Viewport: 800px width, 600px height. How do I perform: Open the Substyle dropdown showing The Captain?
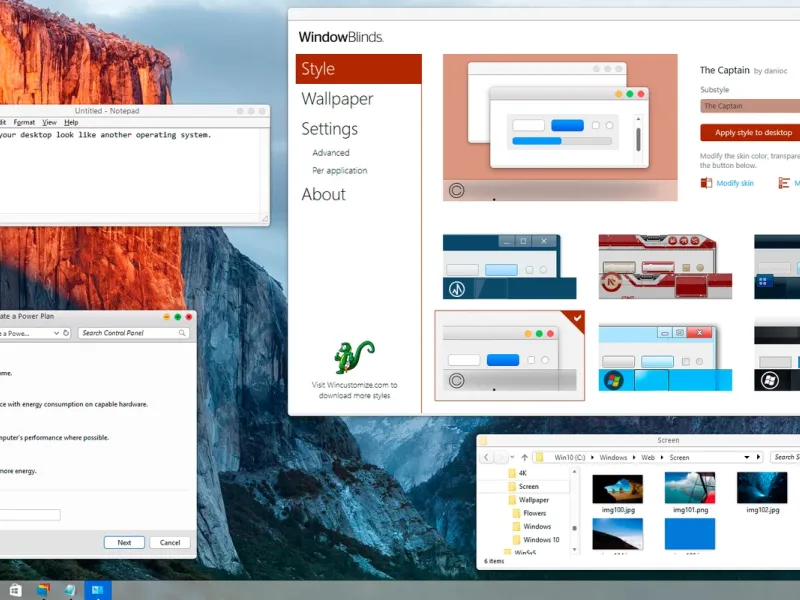pyautogui.click(x=750, y=106)
